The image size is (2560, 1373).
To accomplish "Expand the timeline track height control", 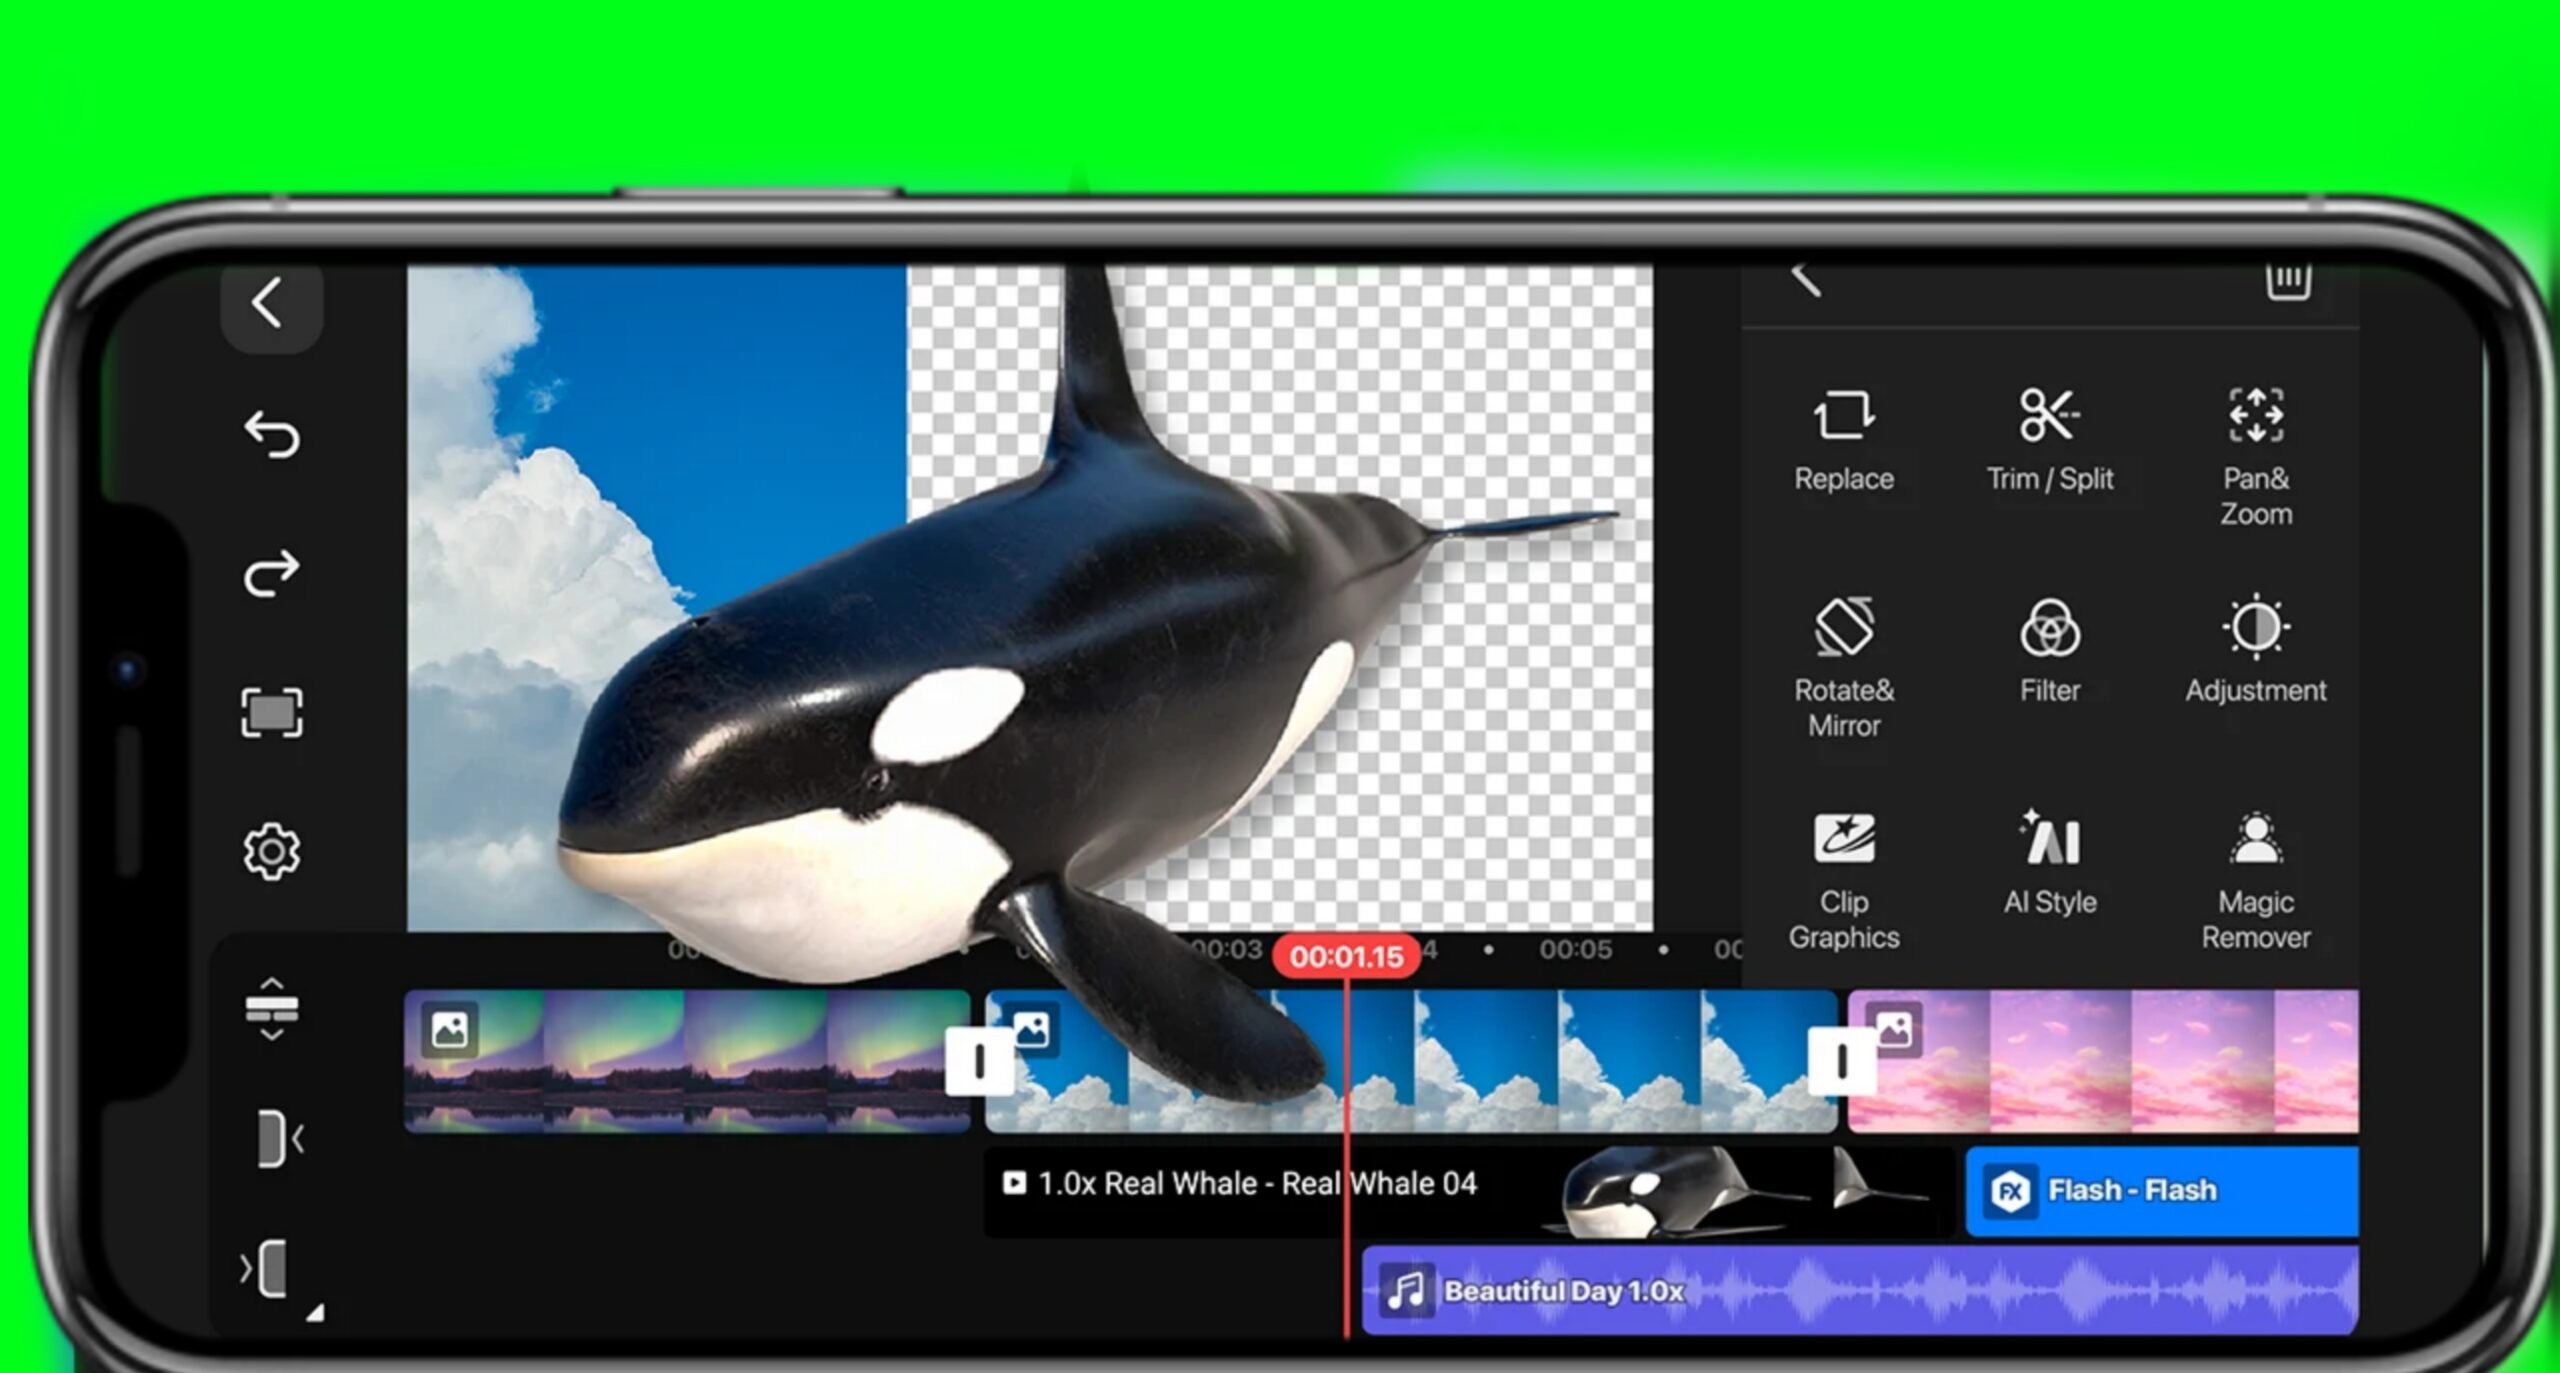I will tap(271, 1008).
